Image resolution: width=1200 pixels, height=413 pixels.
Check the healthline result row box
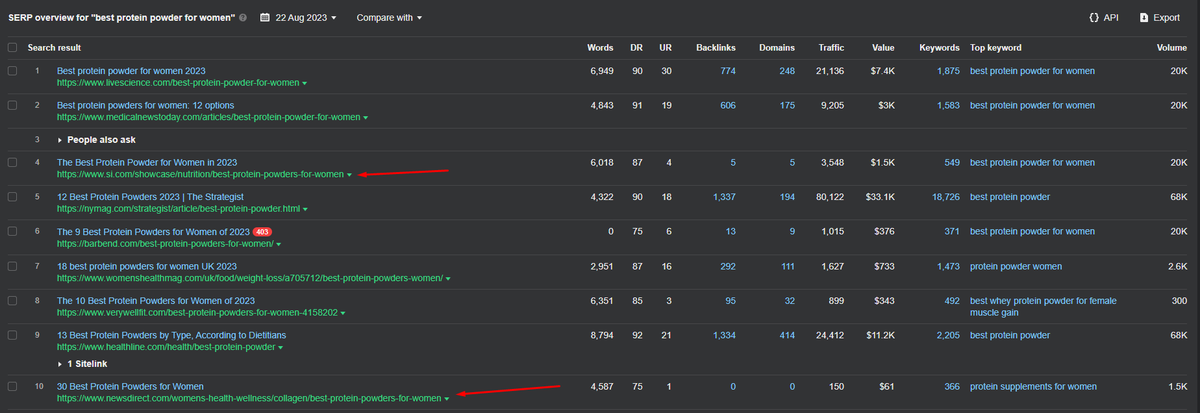coord(12,335)
